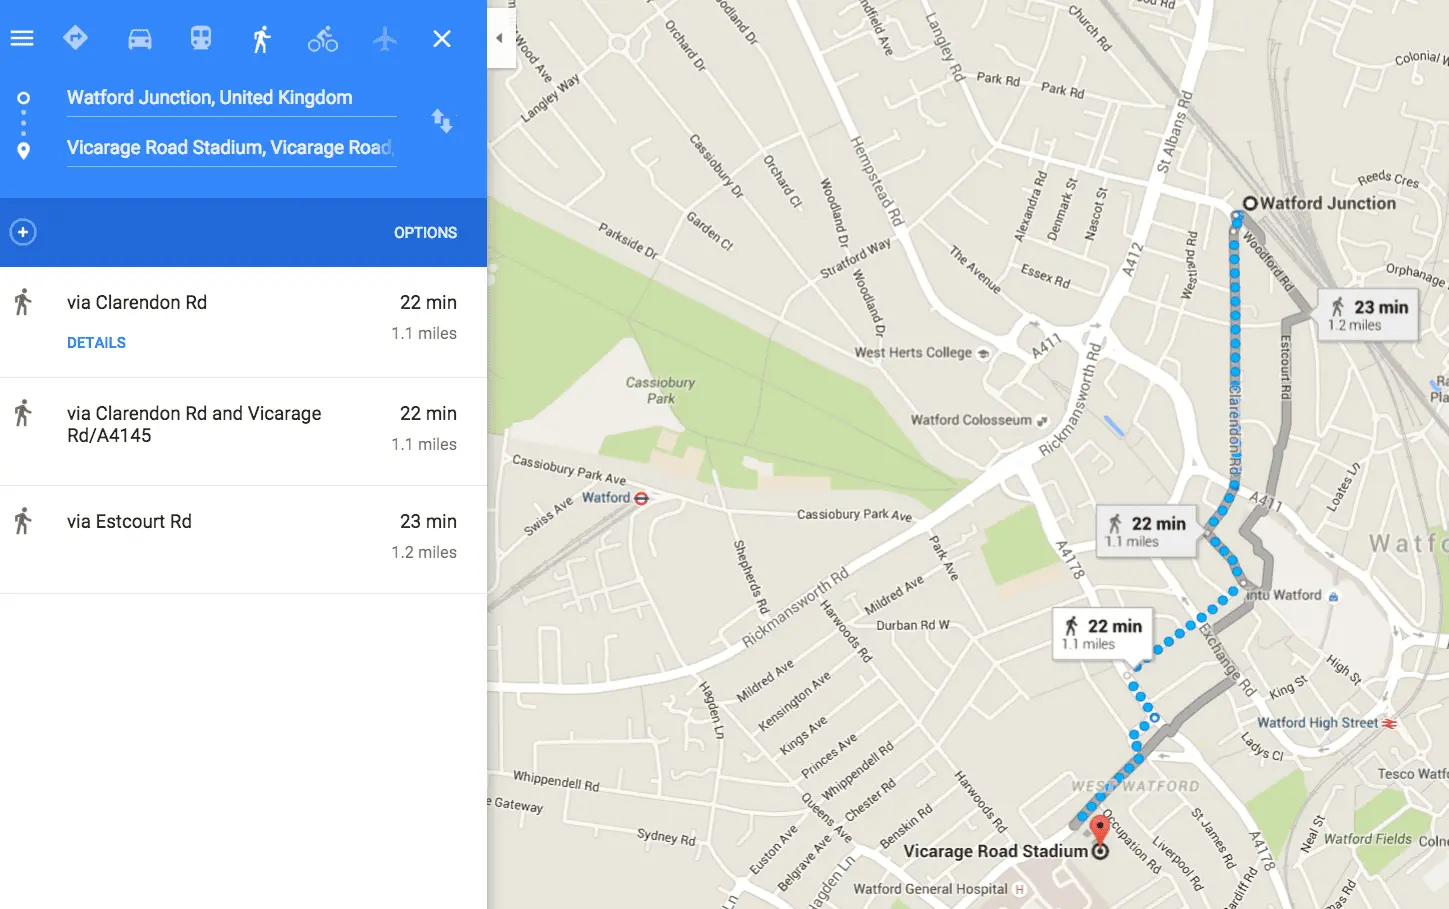Switch to driving directions car icon

pos(140,39)
